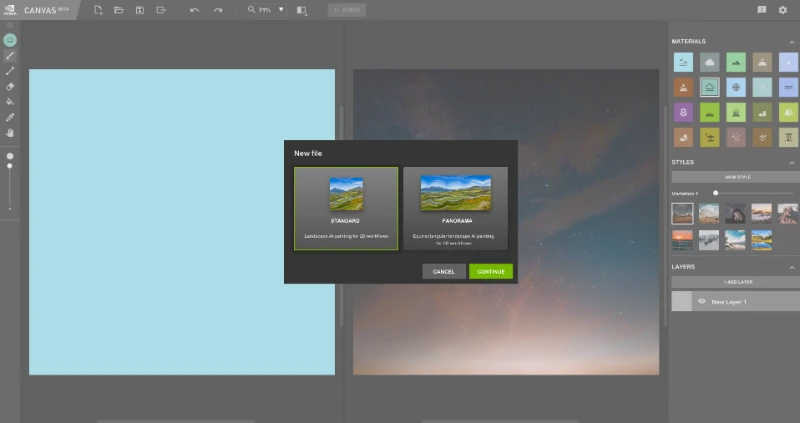Screen dimensions: 800x423
Task: Click the Add Layer button
Action: click(x=736, y=282)
